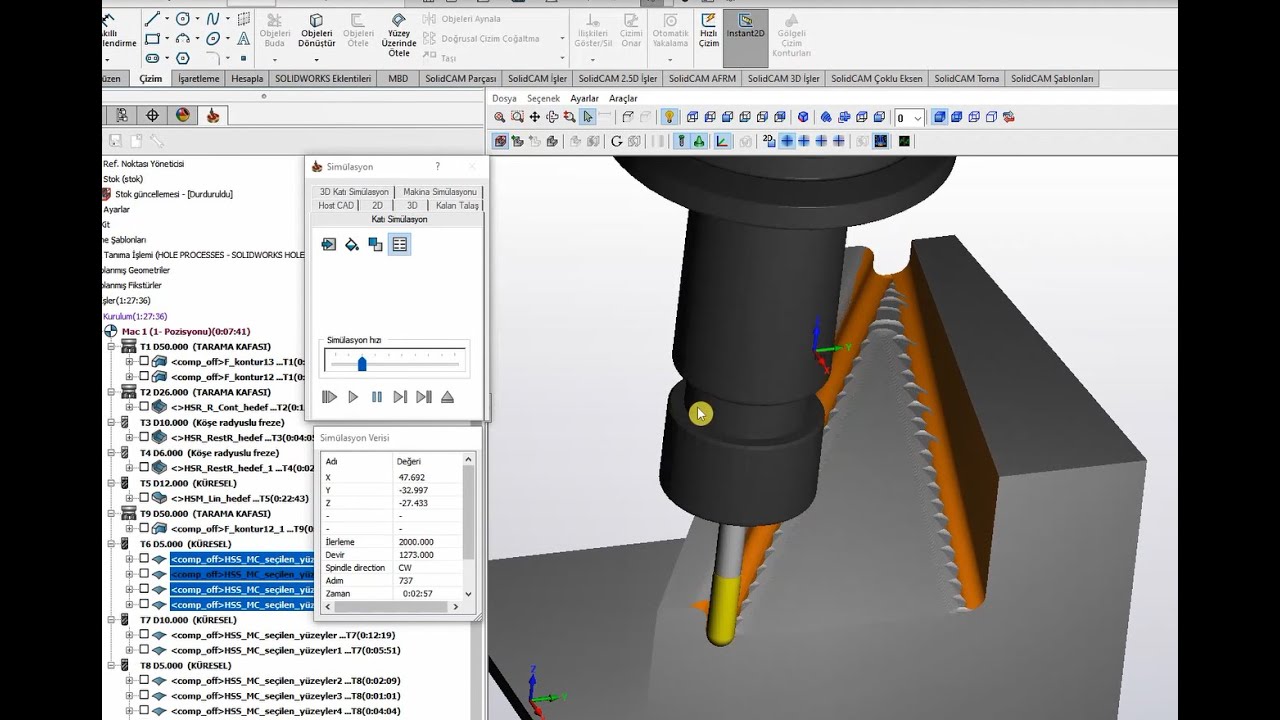
Task: Click the Stok güncellemesi - [Durduruldu] item
Action: (174, 194)
